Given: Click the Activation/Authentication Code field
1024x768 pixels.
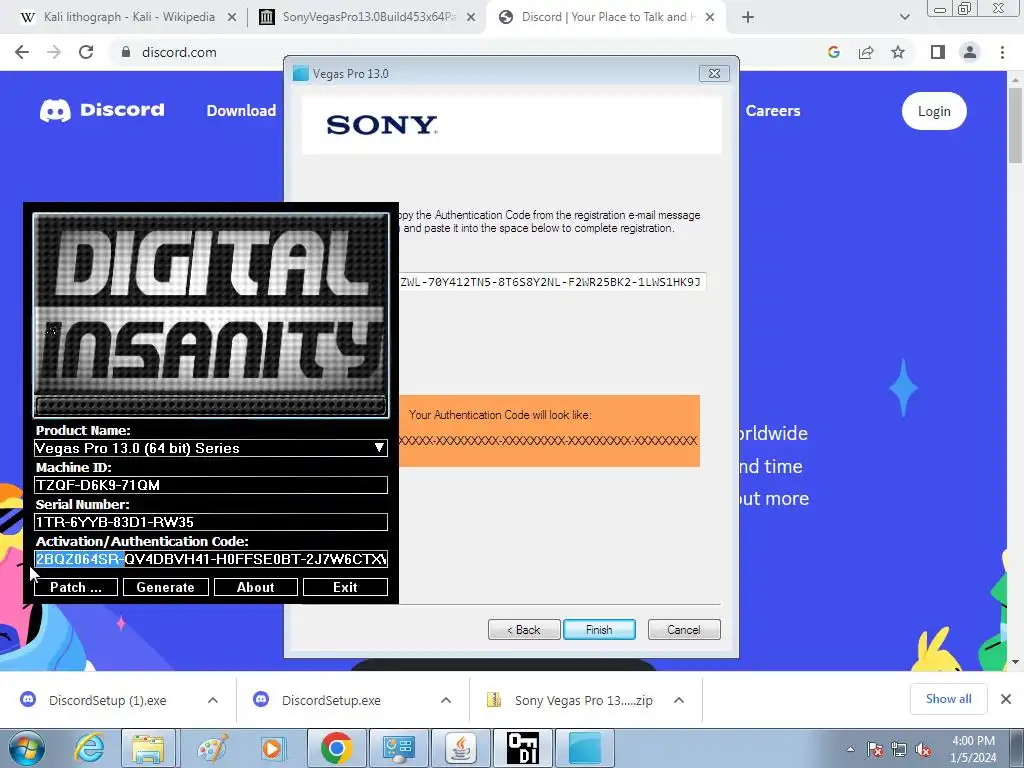Looking at the screenshot, I should pos(210,559).
